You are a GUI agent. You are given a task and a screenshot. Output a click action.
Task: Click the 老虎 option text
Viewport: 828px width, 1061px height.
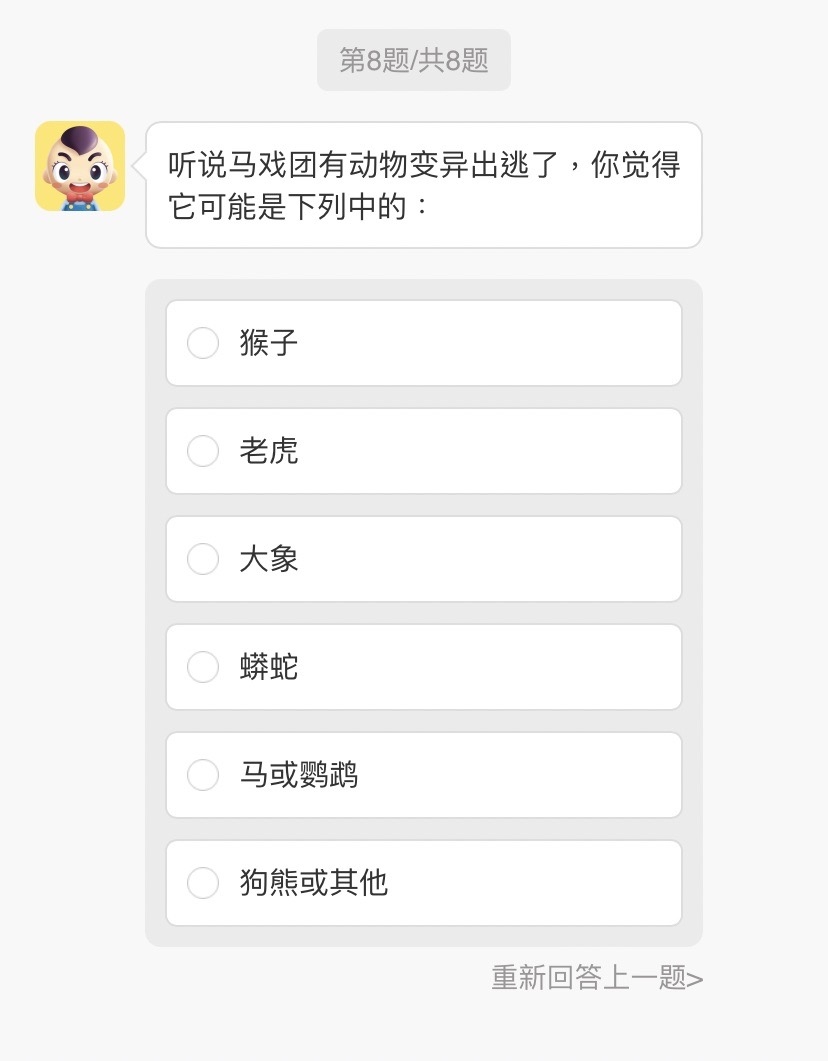click(x=269, y=451)
